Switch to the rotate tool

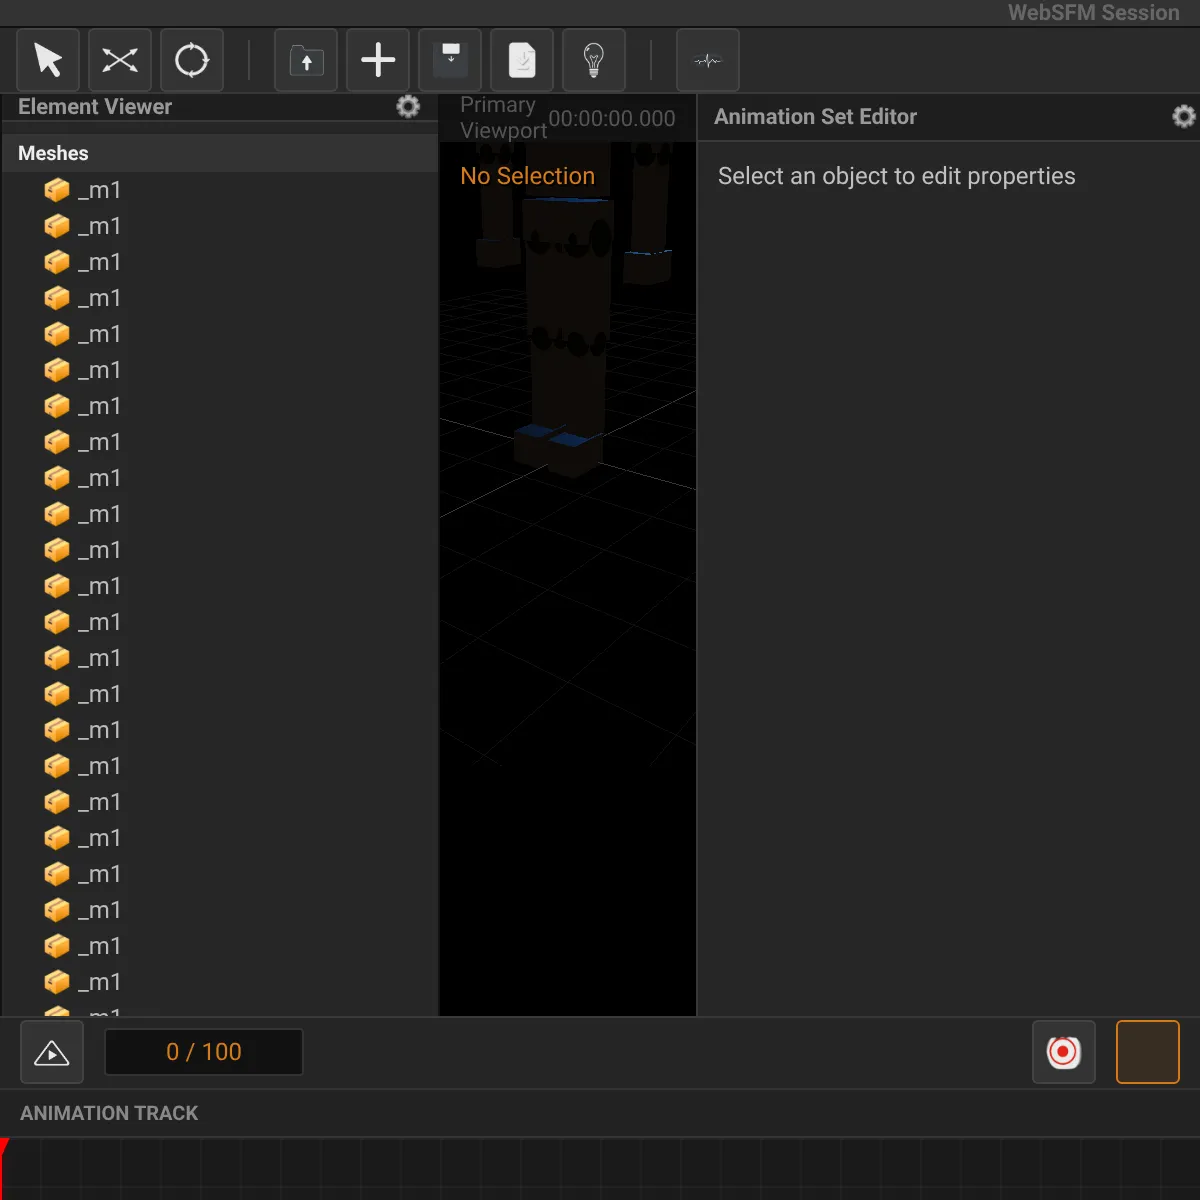point(191,60)
